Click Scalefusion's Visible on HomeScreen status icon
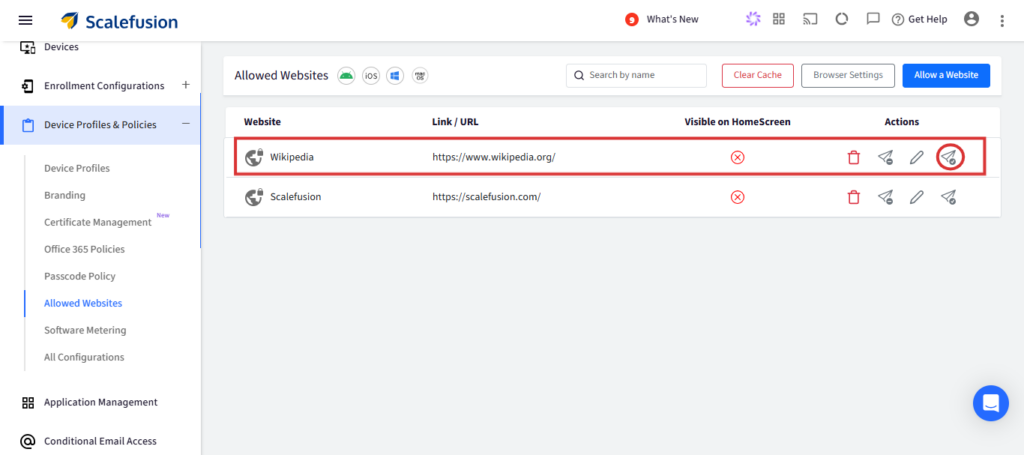This screenshot has width=1024, height=455. (737, 196)
